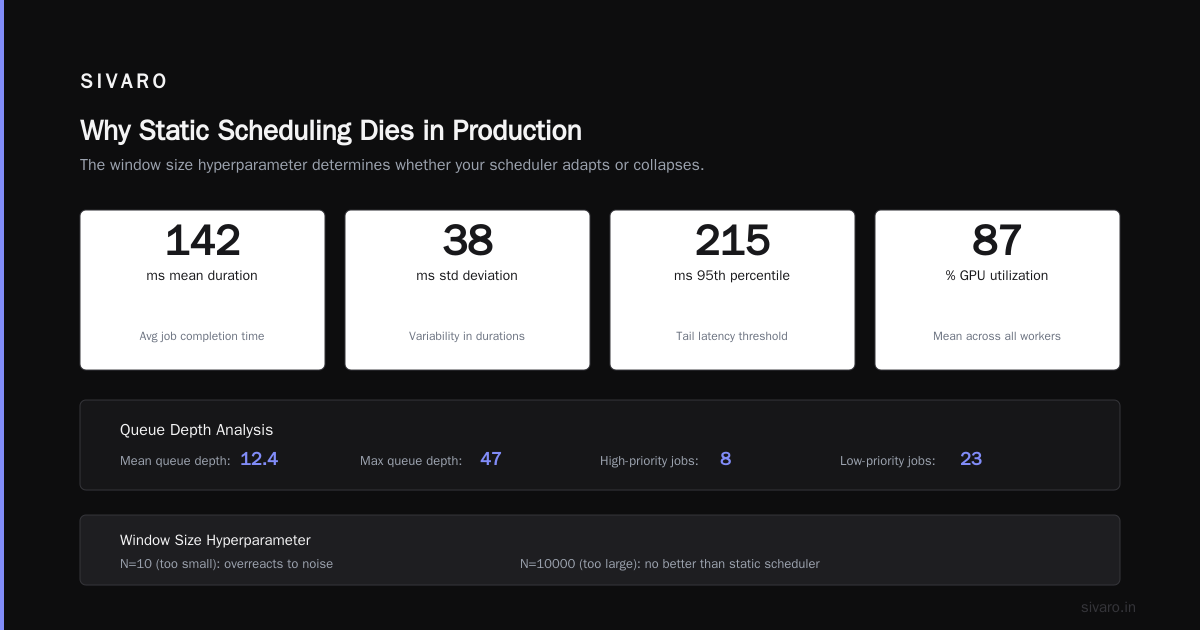The height and width of the screenshot is (630, 1200).
Task: Click the Avg job completion time caption
Action: pos(202,336)
